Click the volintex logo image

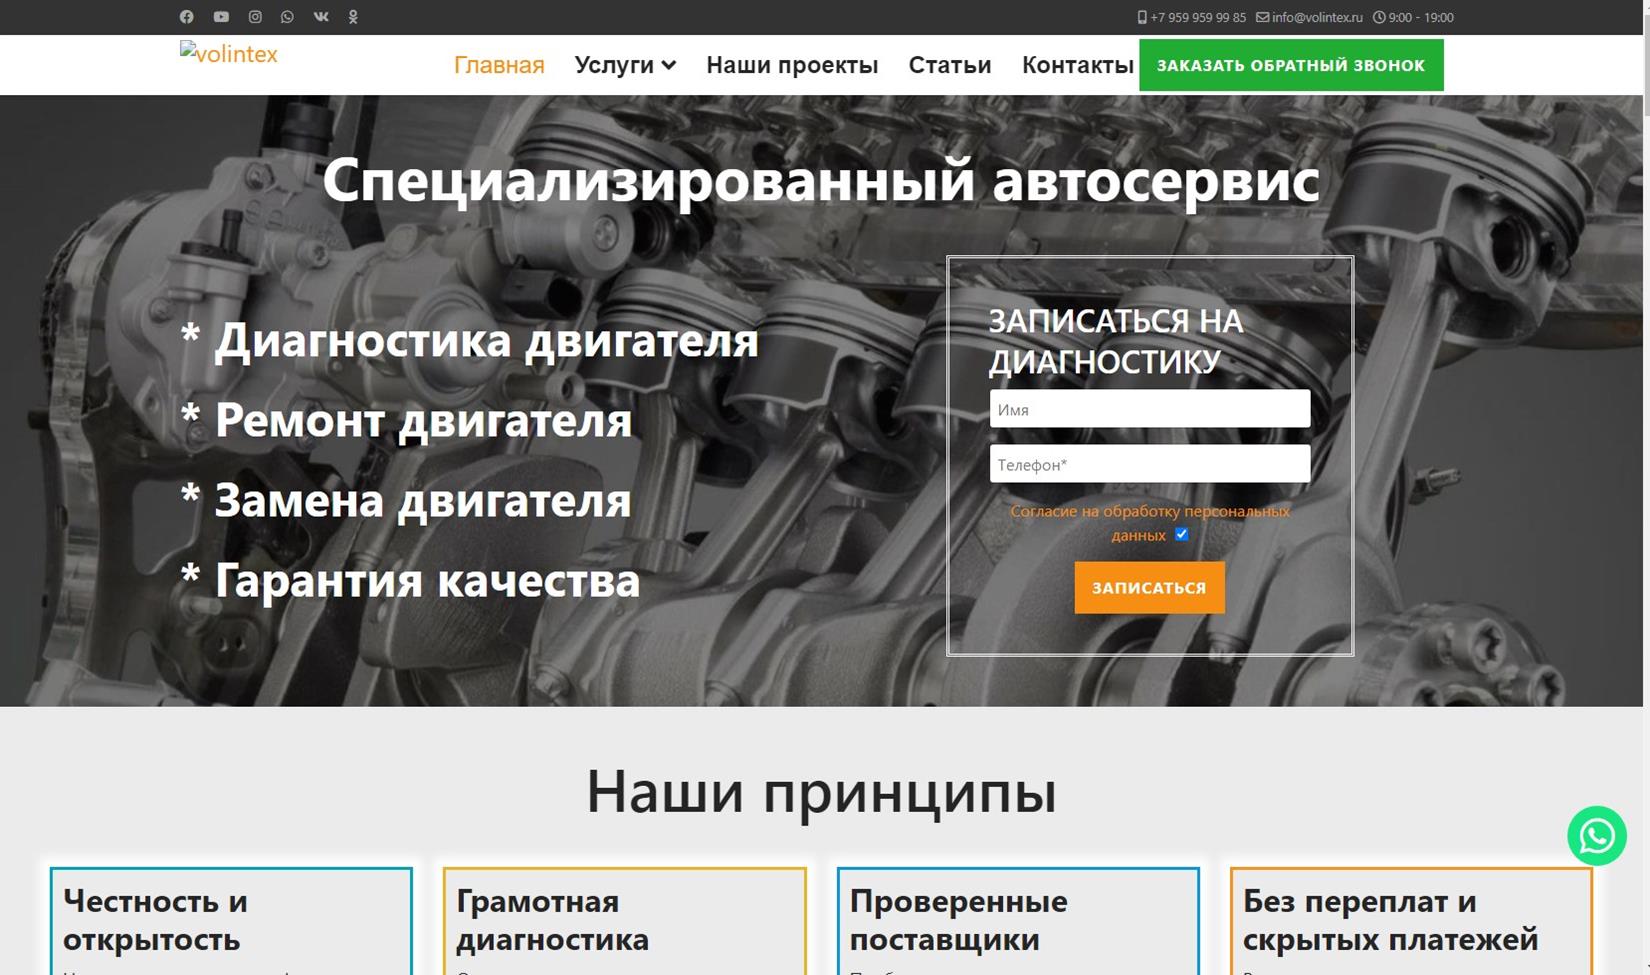click(x=229, y=54)
